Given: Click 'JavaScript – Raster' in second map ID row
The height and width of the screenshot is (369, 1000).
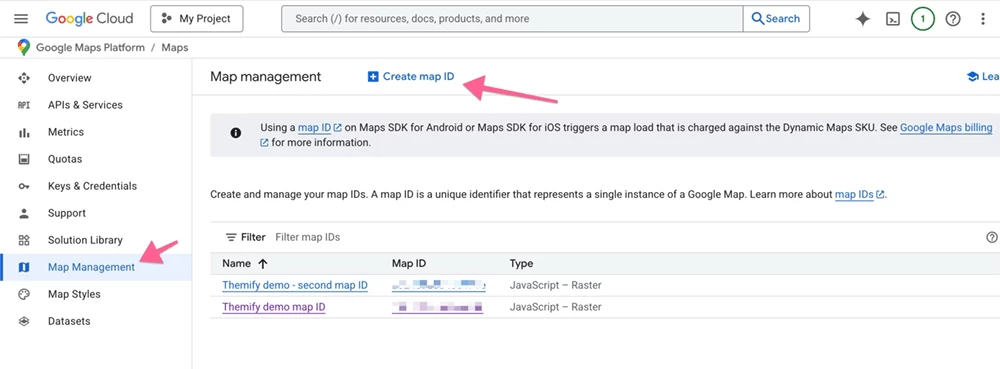Looking at the screenshot, I should coord(555,286).
